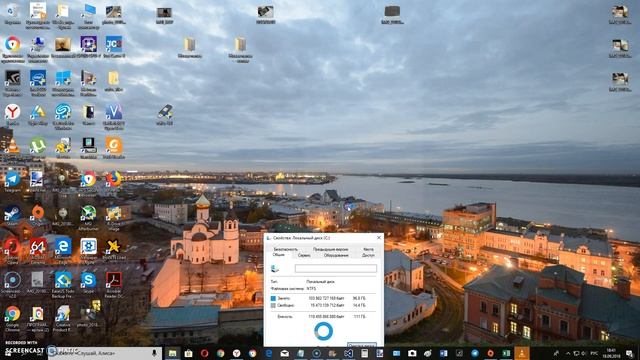This screenshot has width=640, height=360.
Task: Switch to the Предыдущие версии tab
Action: coord(330,249)
